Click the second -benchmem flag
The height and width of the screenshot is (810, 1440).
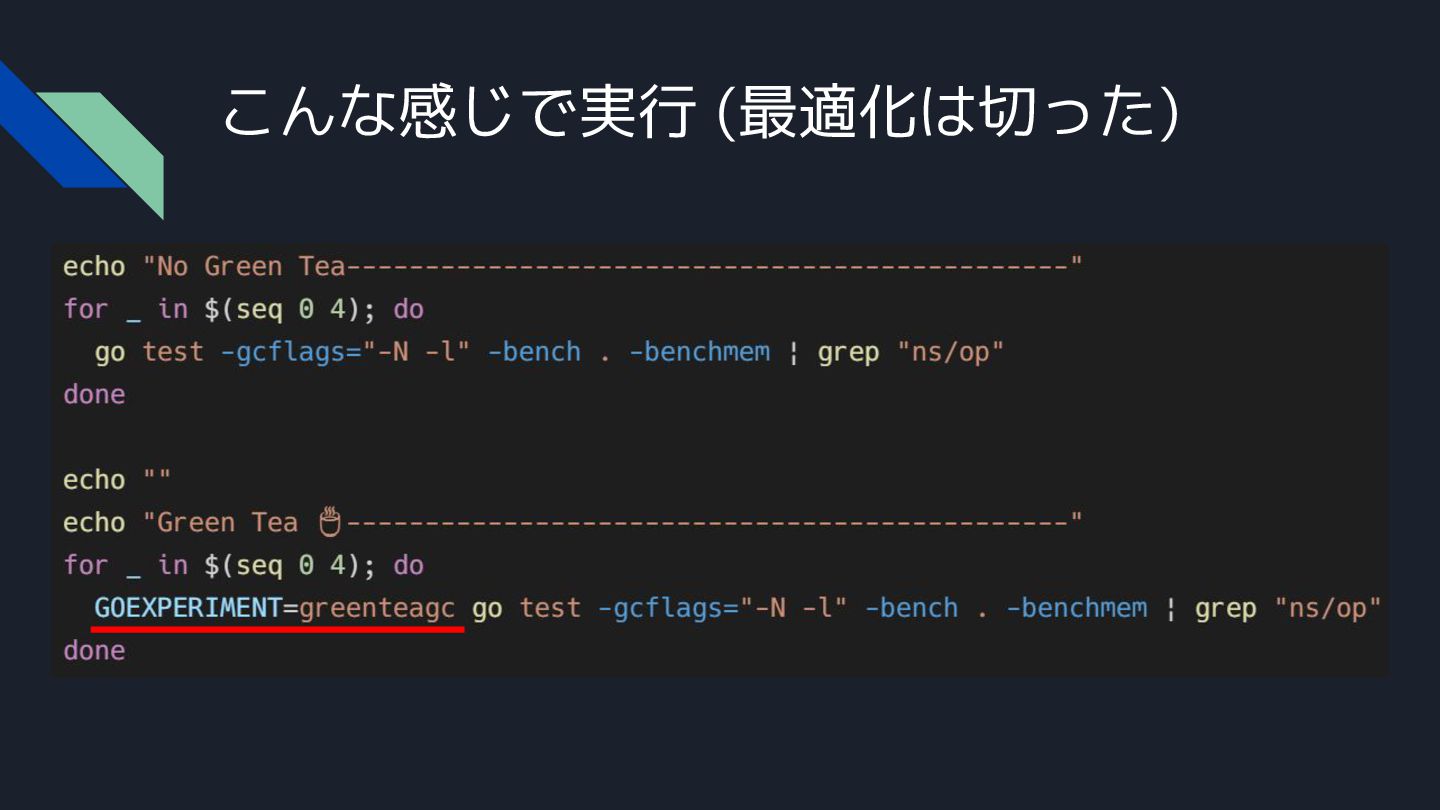pyautogui.click(x=1076, y=608)
